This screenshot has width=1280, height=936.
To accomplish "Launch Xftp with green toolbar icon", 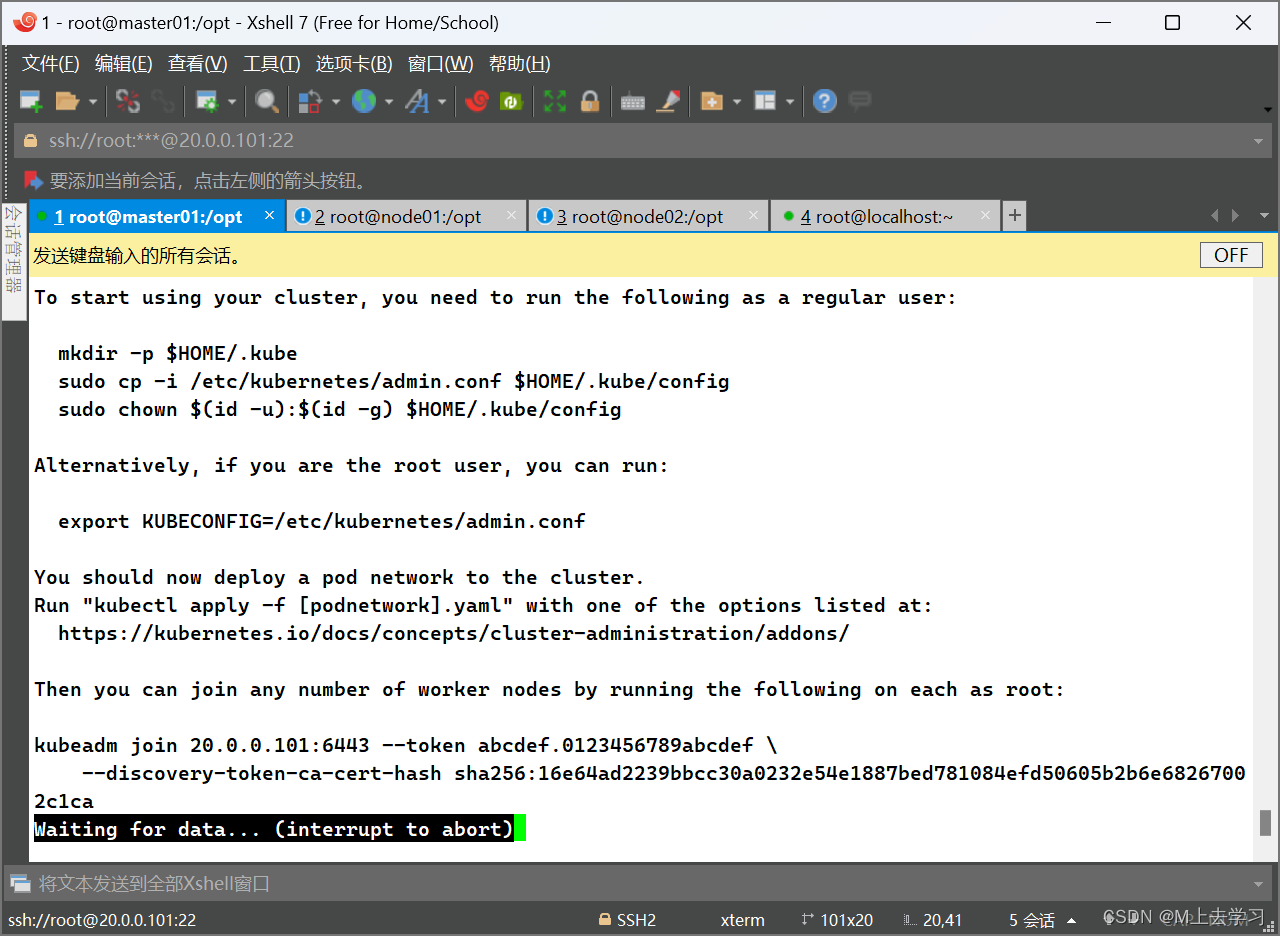I will click(511, 101).
